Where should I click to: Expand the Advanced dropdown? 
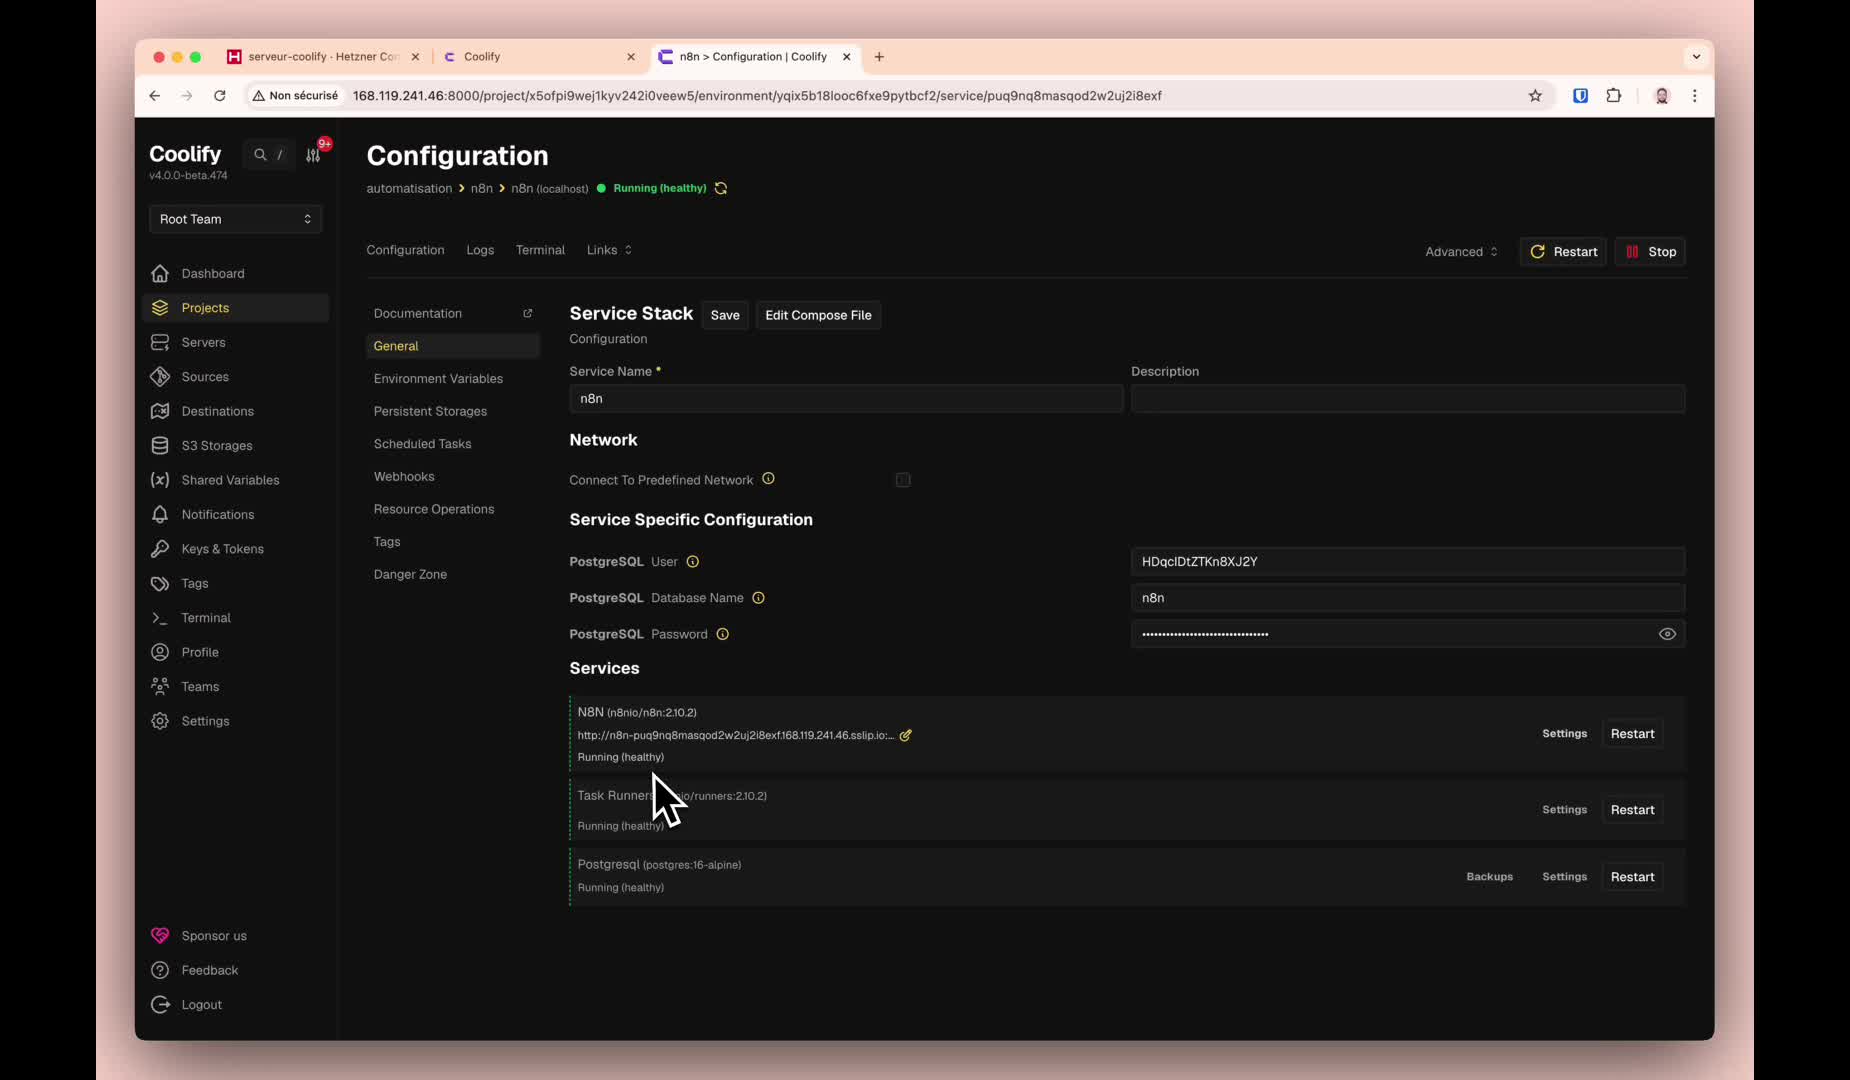[x=1461, y=252]
